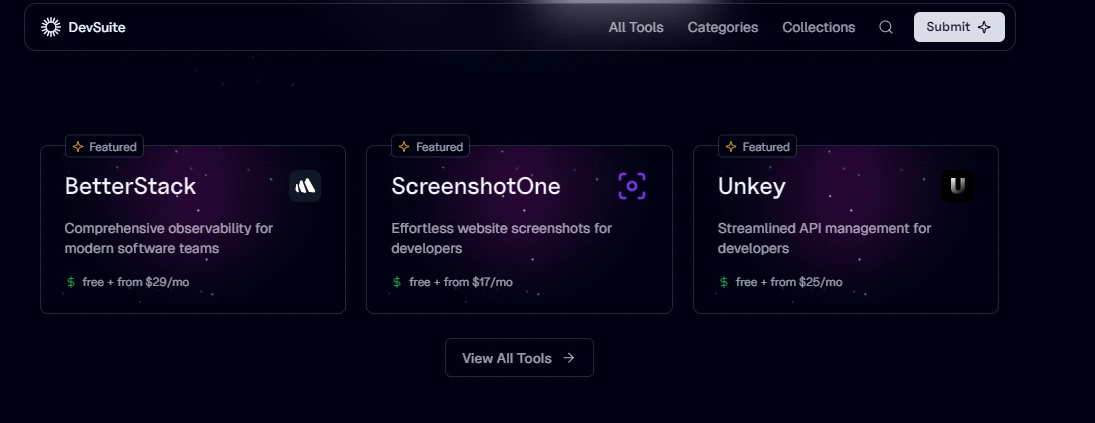Click the View All Tools button

point(520,357)
